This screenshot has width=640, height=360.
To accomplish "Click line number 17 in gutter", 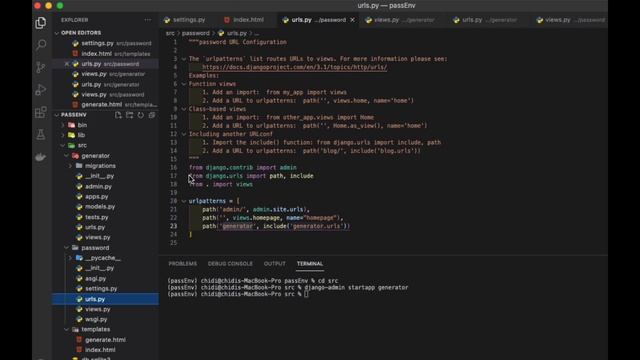I will click(x=173, y=176).
